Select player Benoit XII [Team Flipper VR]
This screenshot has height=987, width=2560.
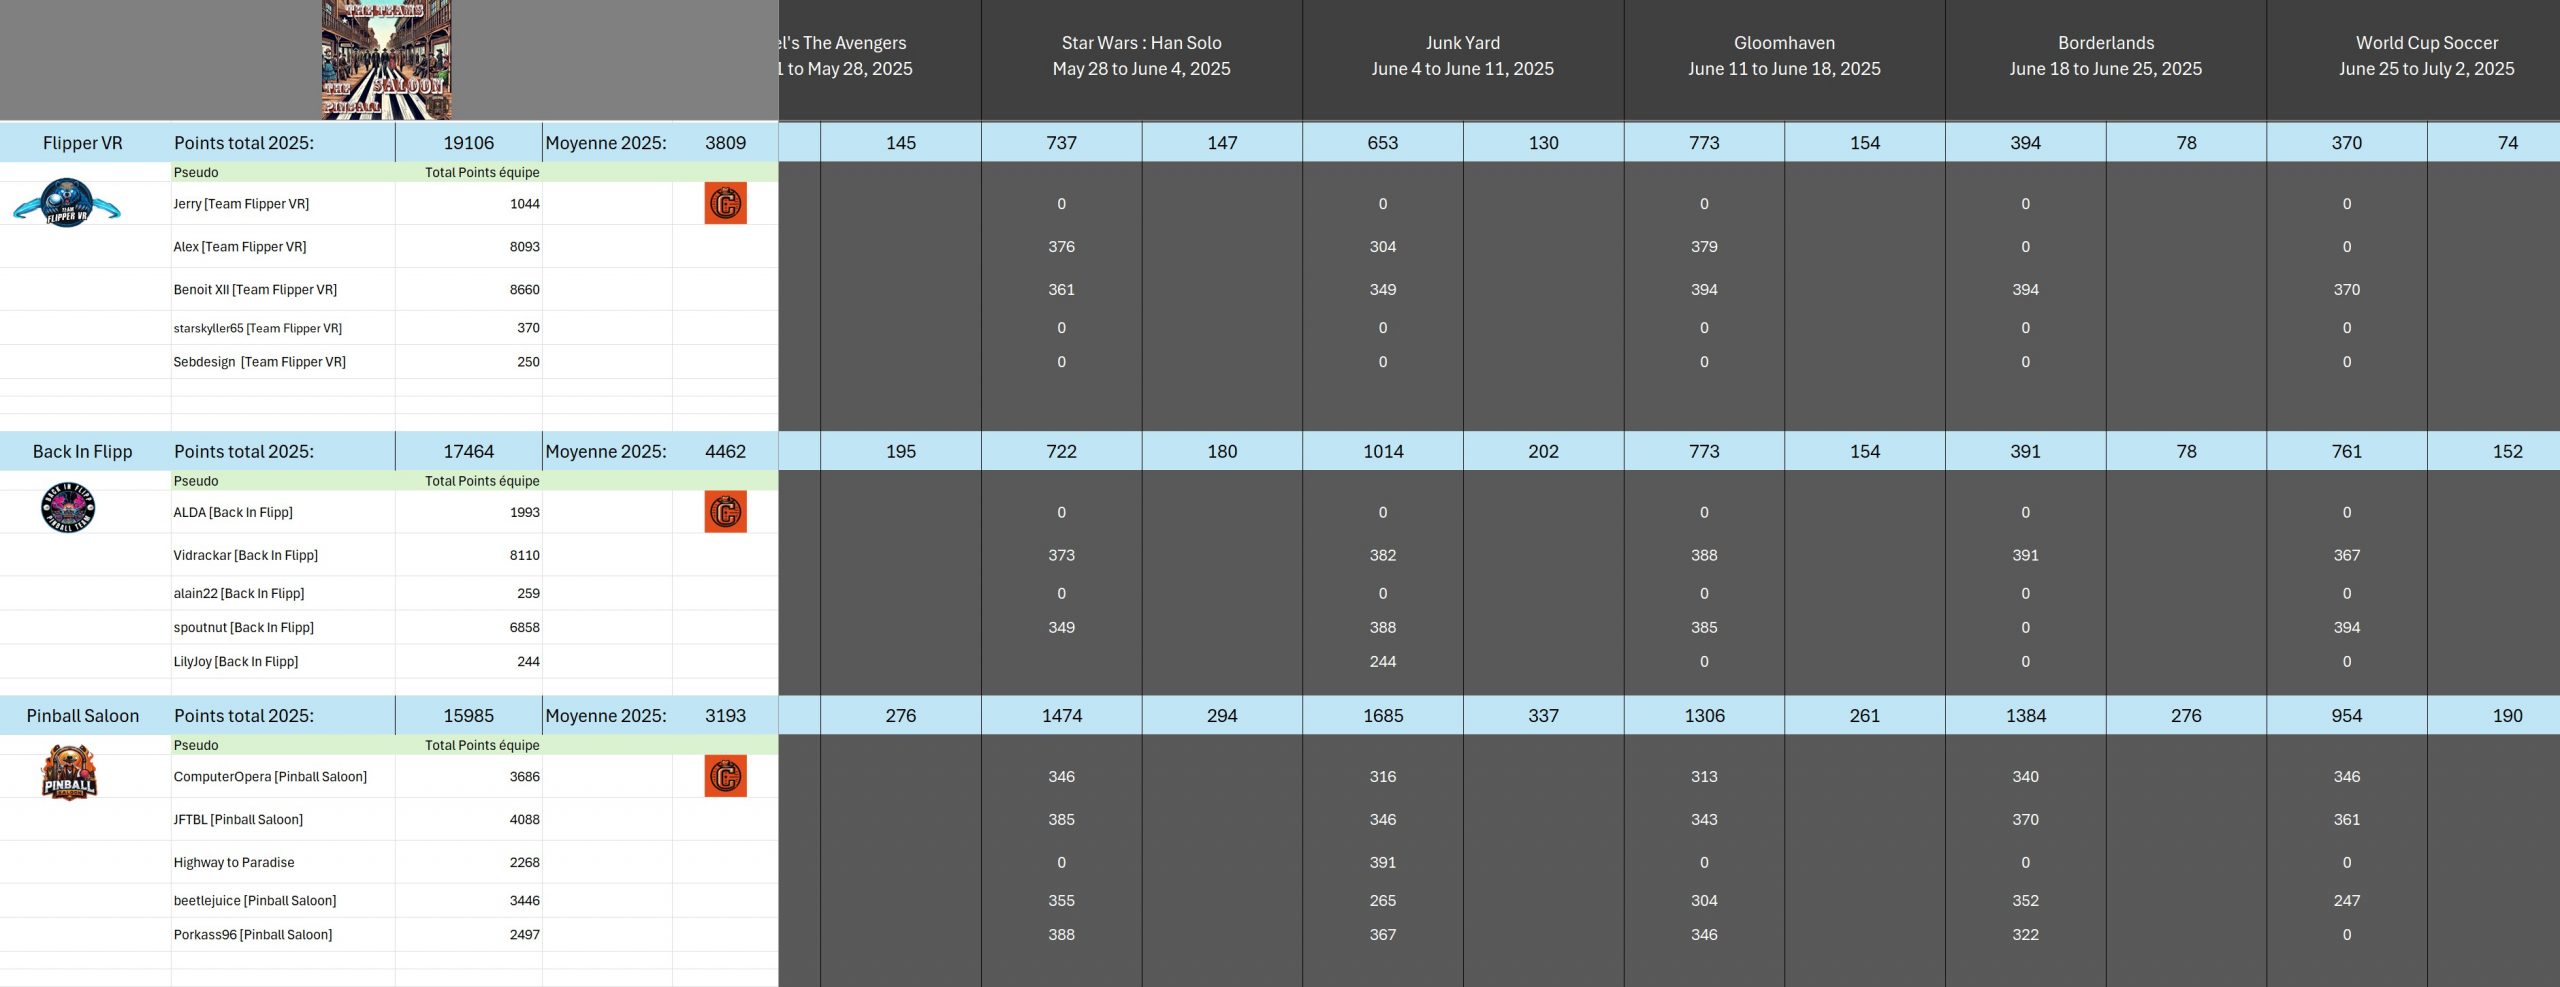click(255, 290)
